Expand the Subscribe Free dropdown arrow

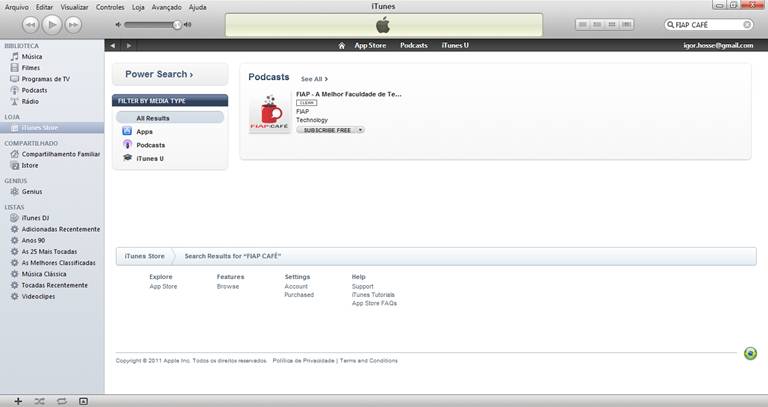tap(360, 130)
